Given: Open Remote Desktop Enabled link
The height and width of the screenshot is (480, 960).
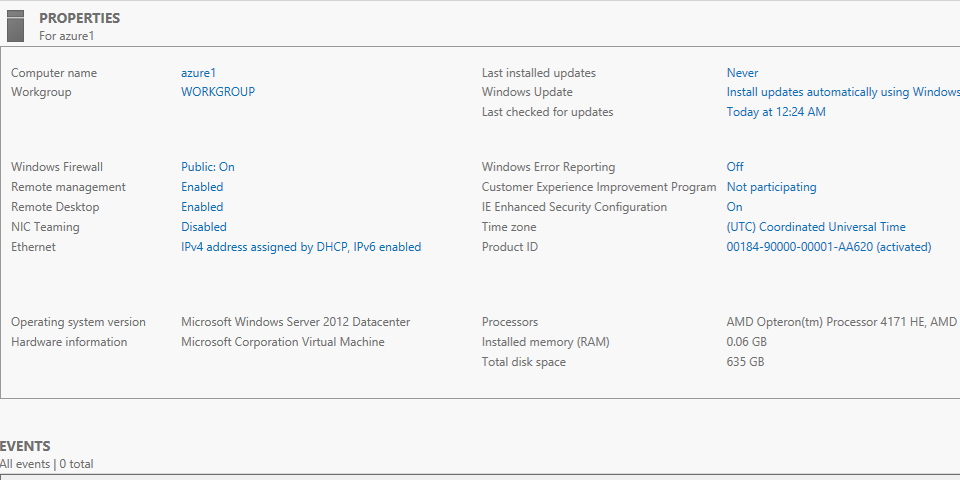Looking at the screenshot, I should coord(202,207).
